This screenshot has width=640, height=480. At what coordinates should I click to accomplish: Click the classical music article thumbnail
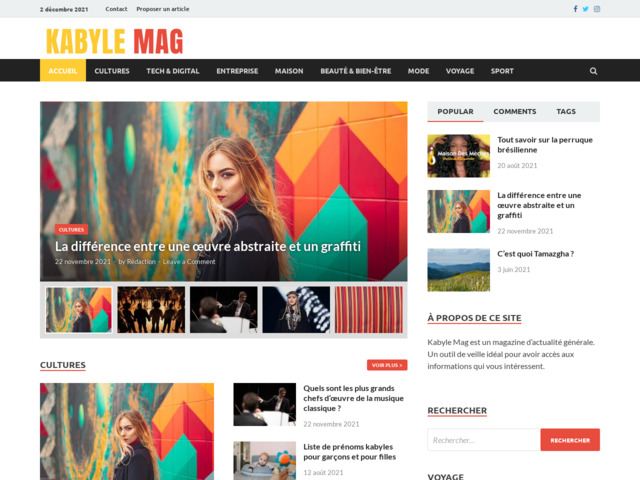pyautogui.click(x=264, y=404)
